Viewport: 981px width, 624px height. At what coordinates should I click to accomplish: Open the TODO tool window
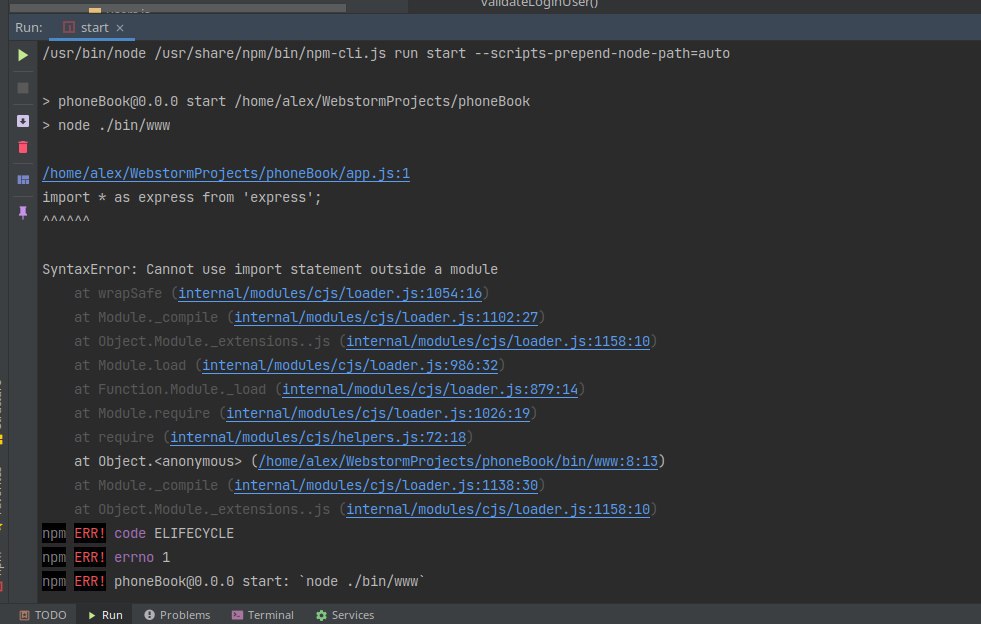click(43, 615)
